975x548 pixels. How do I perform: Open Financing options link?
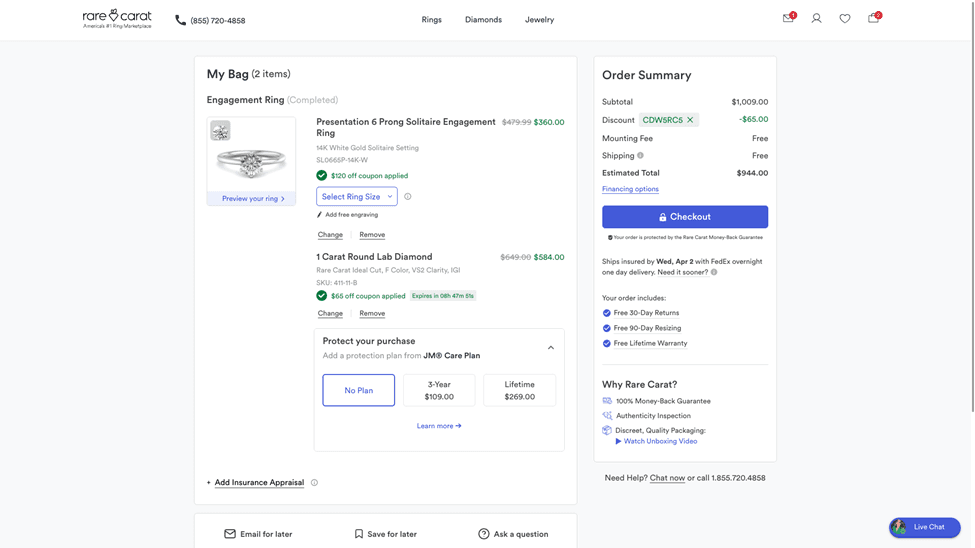click(x=630, y=189)
